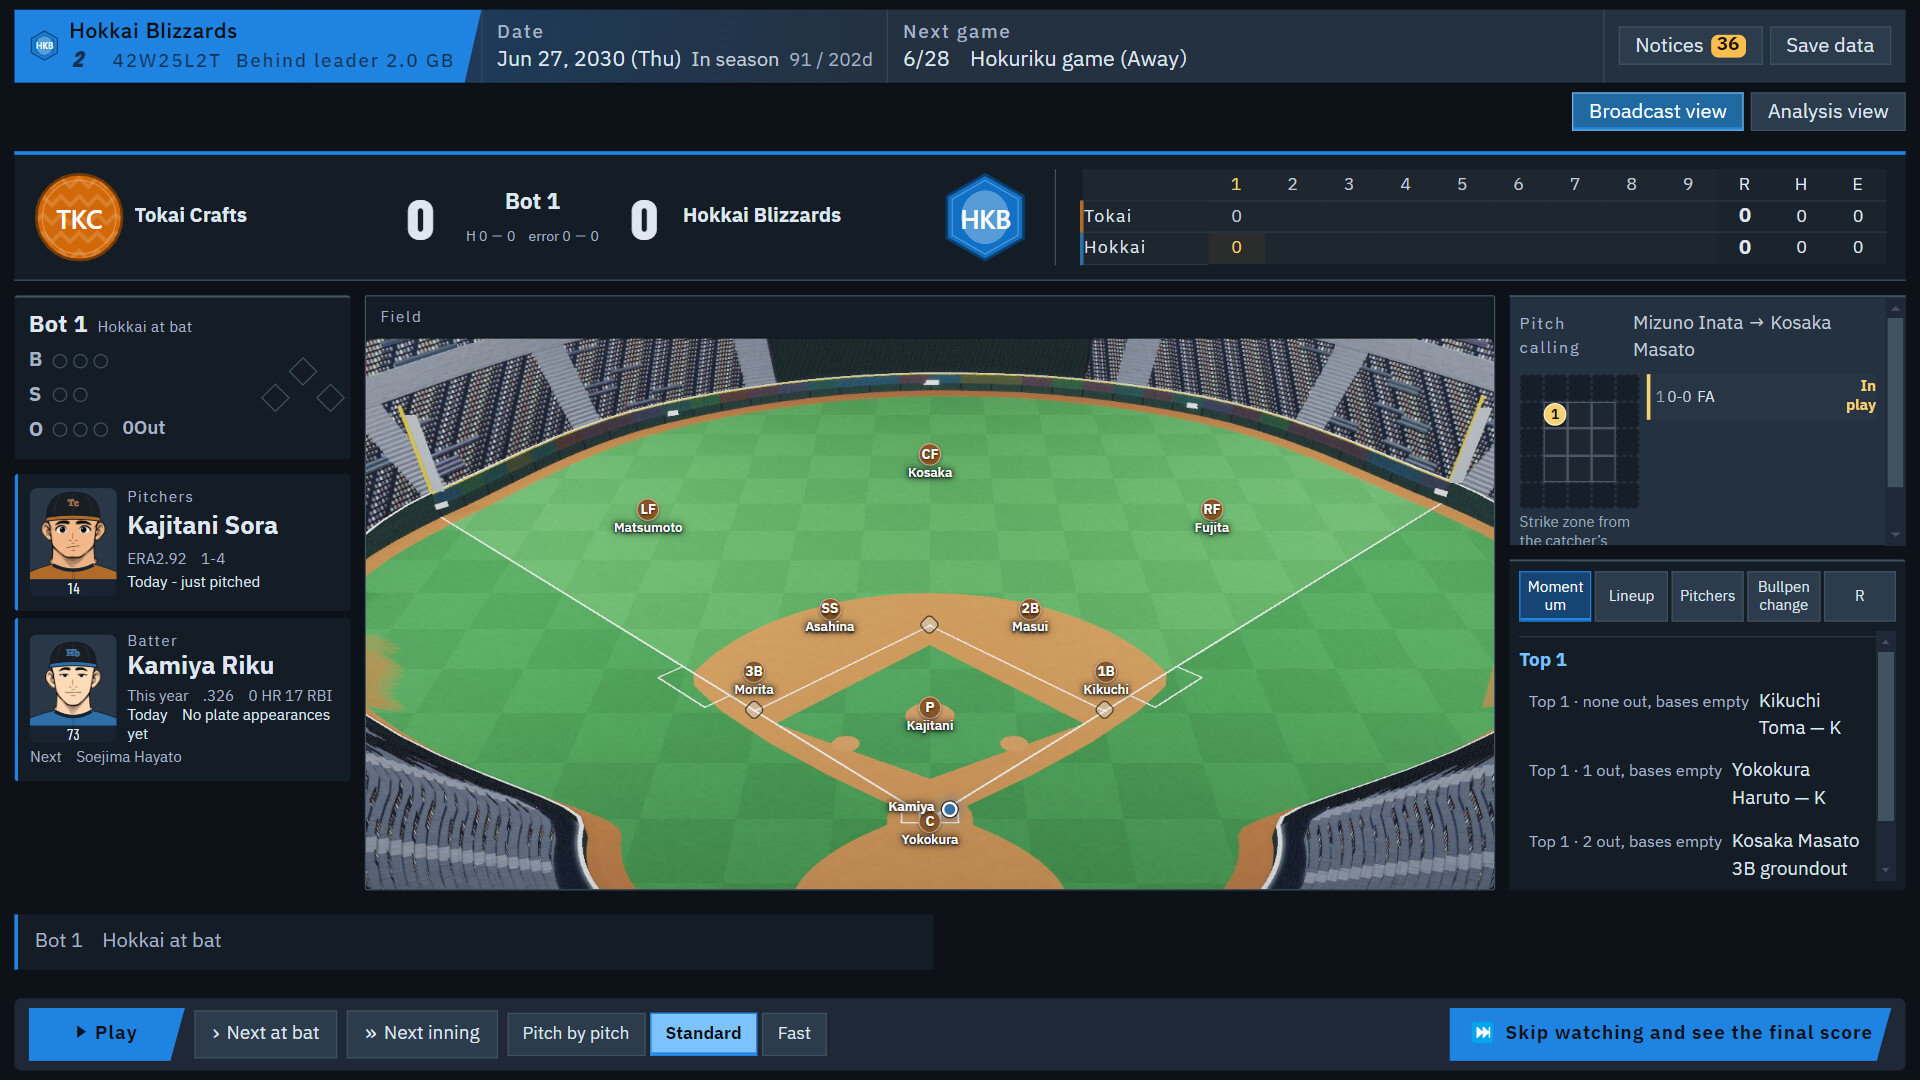This screenshot has width=1920, height=1080.
Task: Advance to Next at bat
Action: coord(266,1033)
